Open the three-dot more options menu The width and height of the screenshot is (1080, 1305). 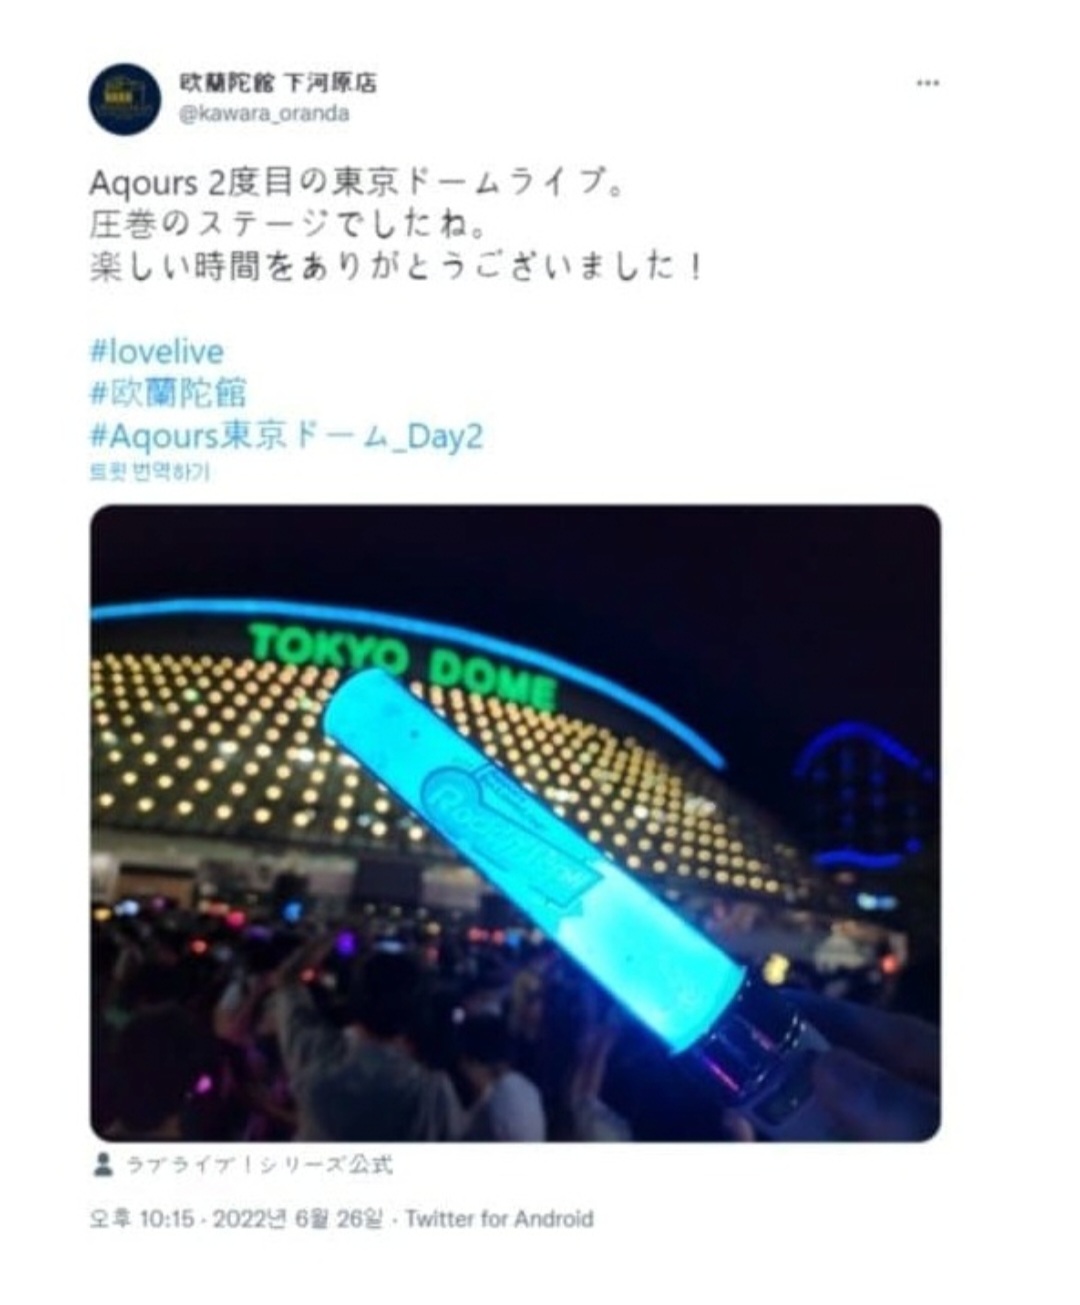click(927, 83)
